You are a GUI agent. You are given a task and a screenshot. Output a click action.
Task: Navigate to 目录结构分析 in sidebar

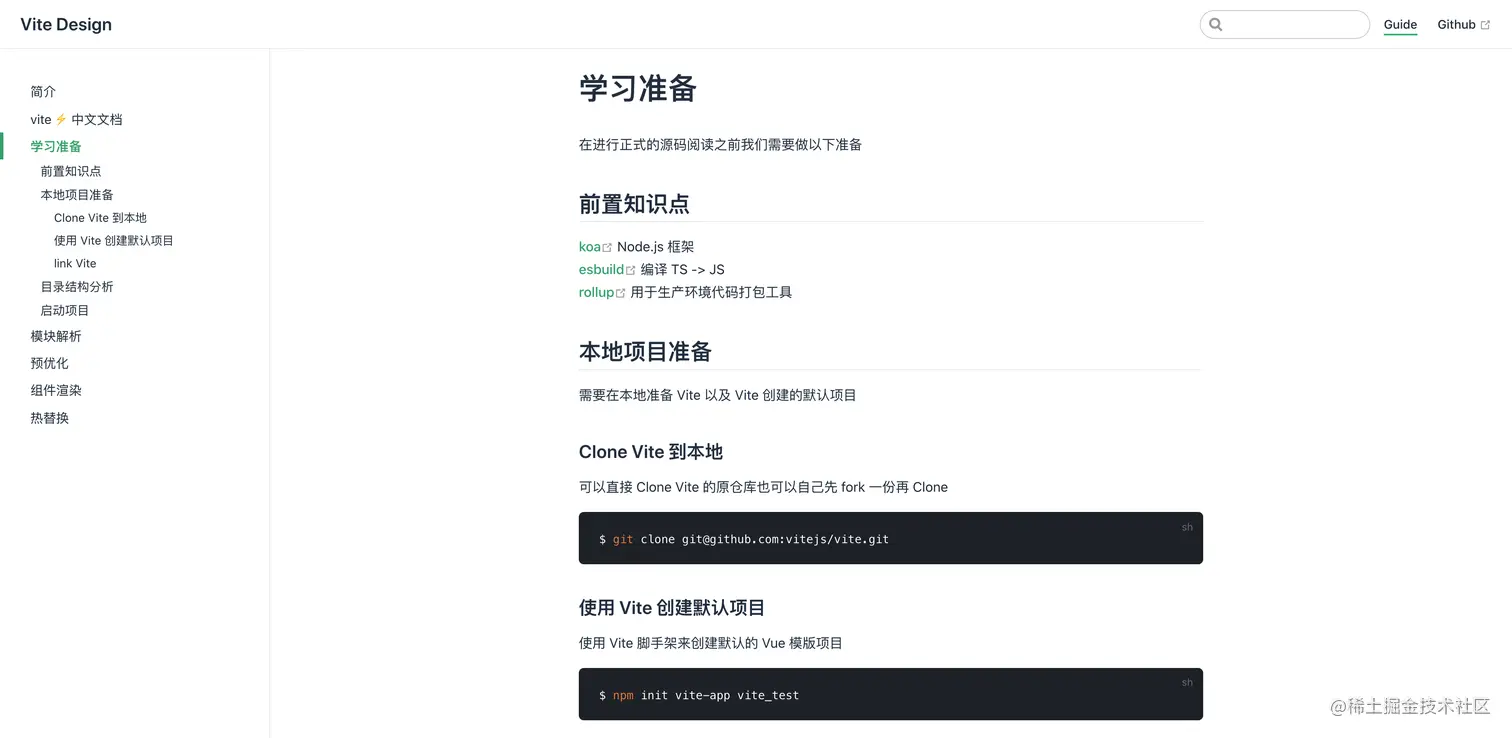(x=77, y=287)
